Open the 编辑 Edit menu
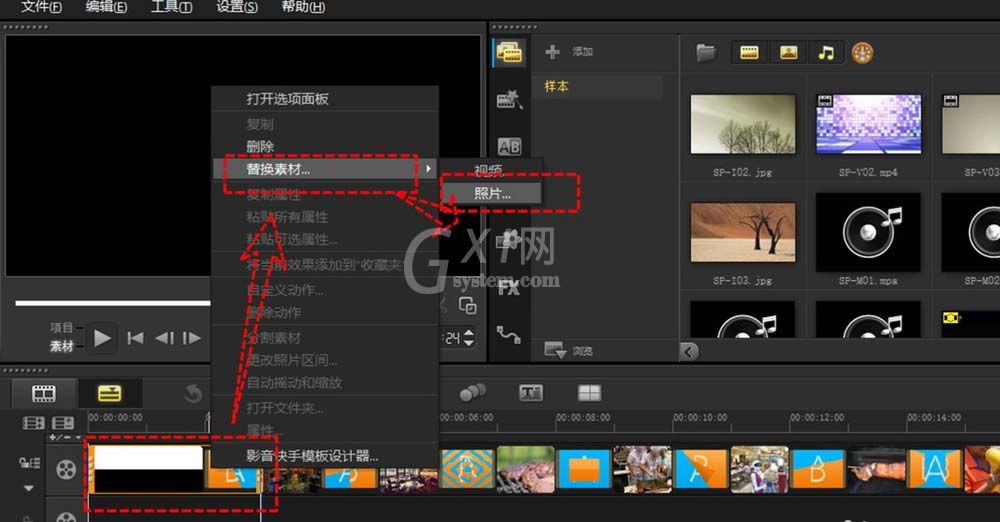 [x=106, y=6]
